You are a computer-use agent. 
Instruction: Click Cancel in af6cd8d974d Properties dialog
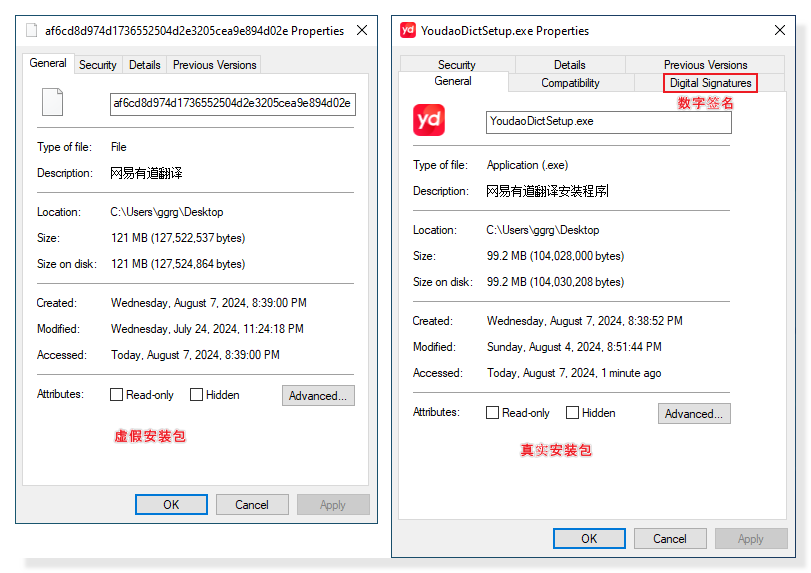(252, 505)
